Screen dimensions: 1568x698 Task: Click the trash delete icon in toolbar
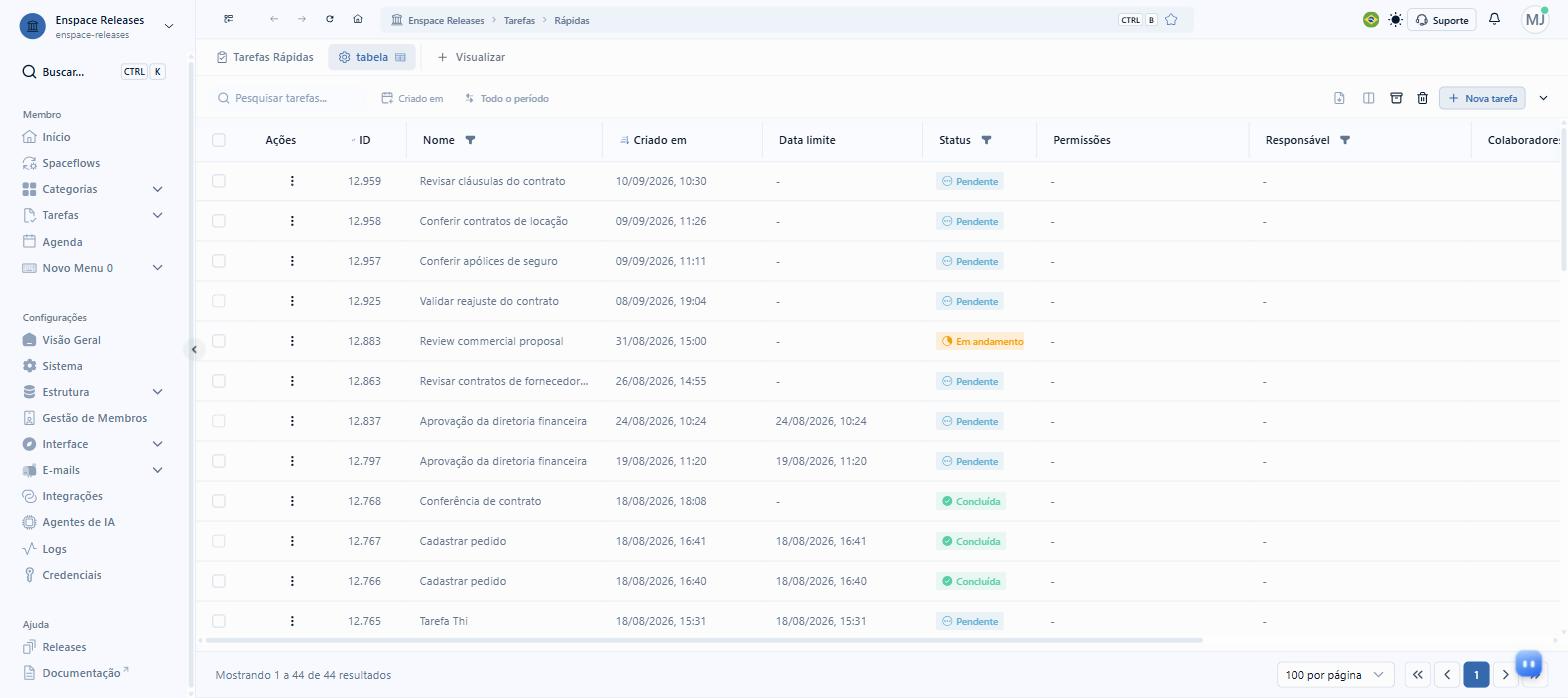tap(1422, 98)
